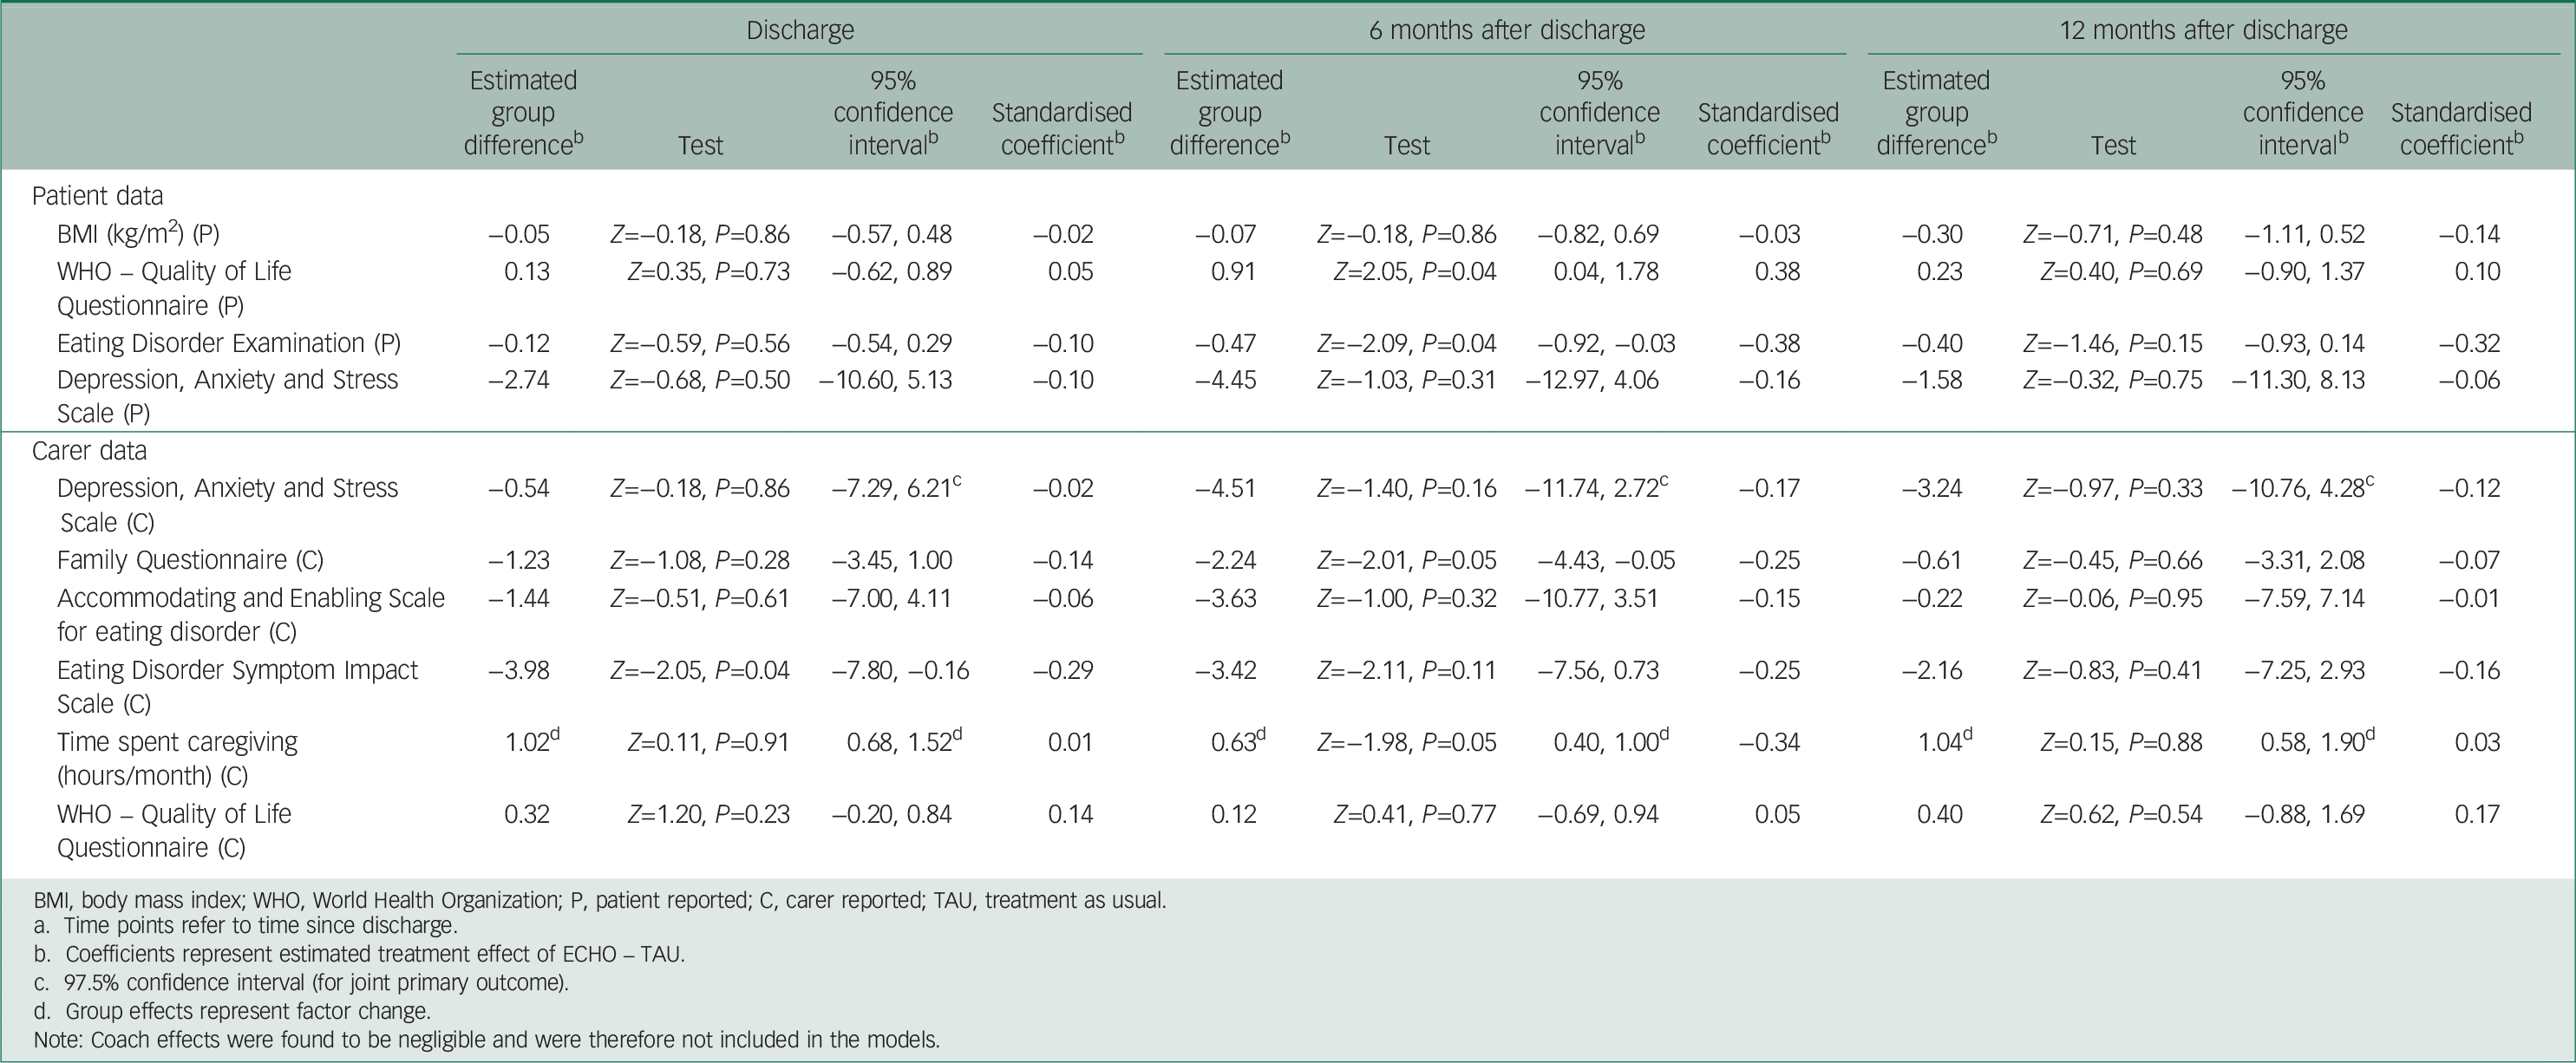Select the BMI (kg/m2) (P) row label
Viewport: 2576px width, 1063px height.
click(x=138, y=234)
